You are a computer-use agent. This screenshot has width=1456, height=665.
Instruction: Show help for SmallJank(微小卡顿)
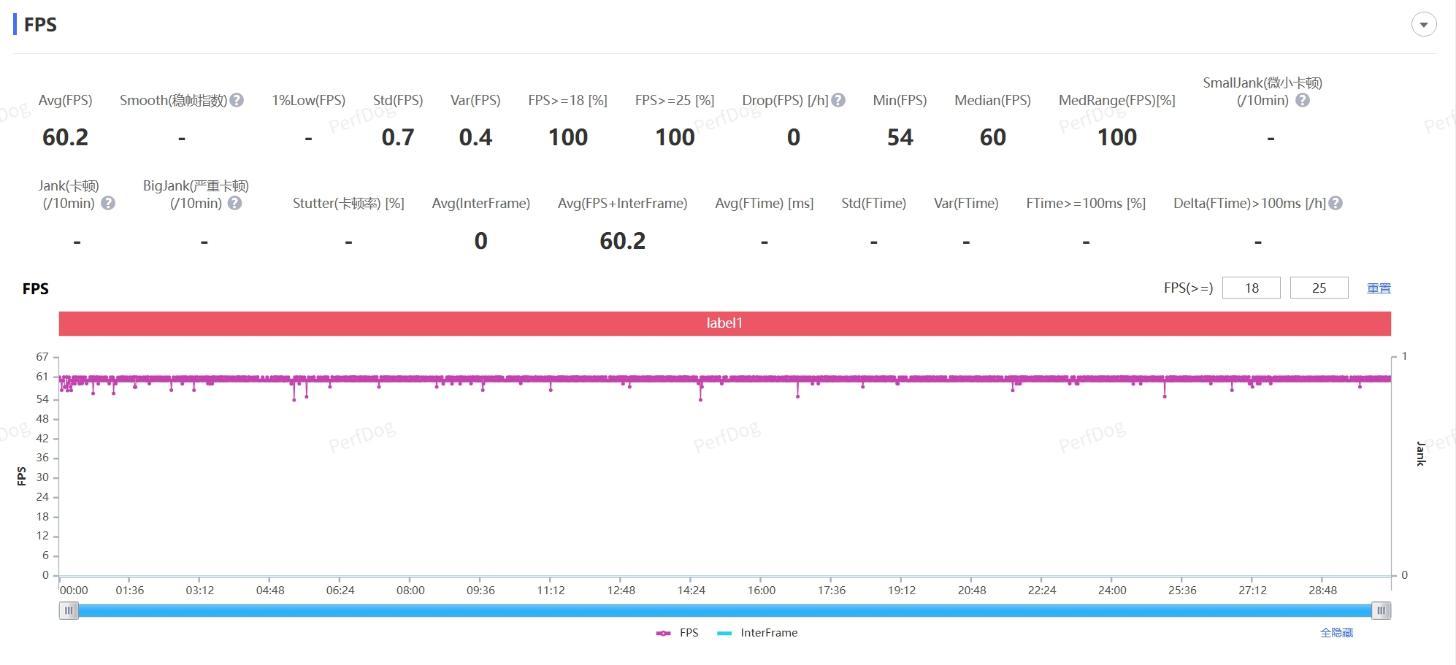pyautogui.click(x=1302, y=100)
